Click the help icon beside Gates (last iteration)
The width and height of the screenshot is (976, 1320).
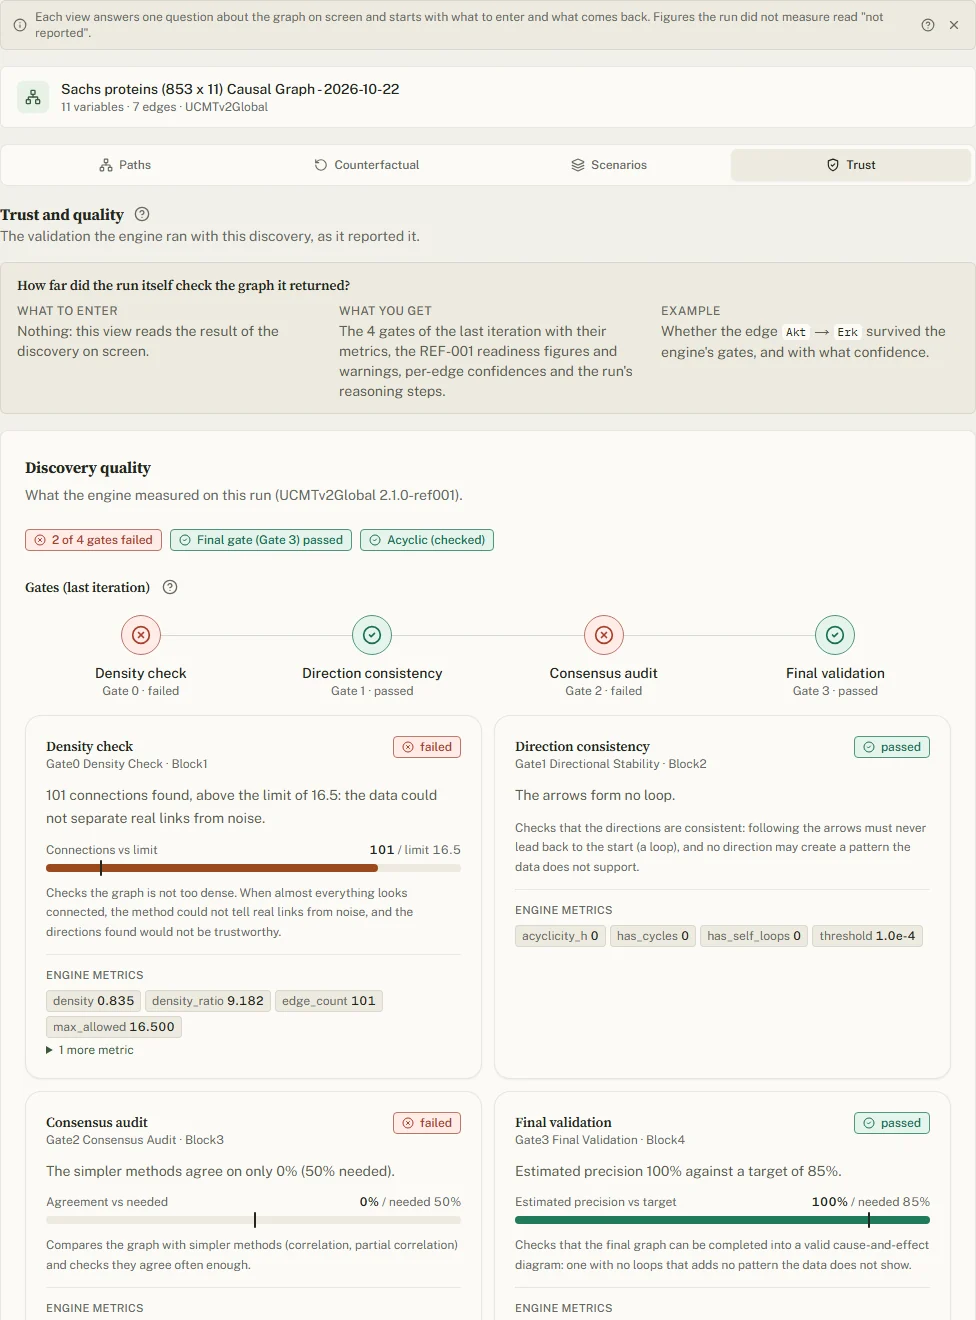click(170, 587)
